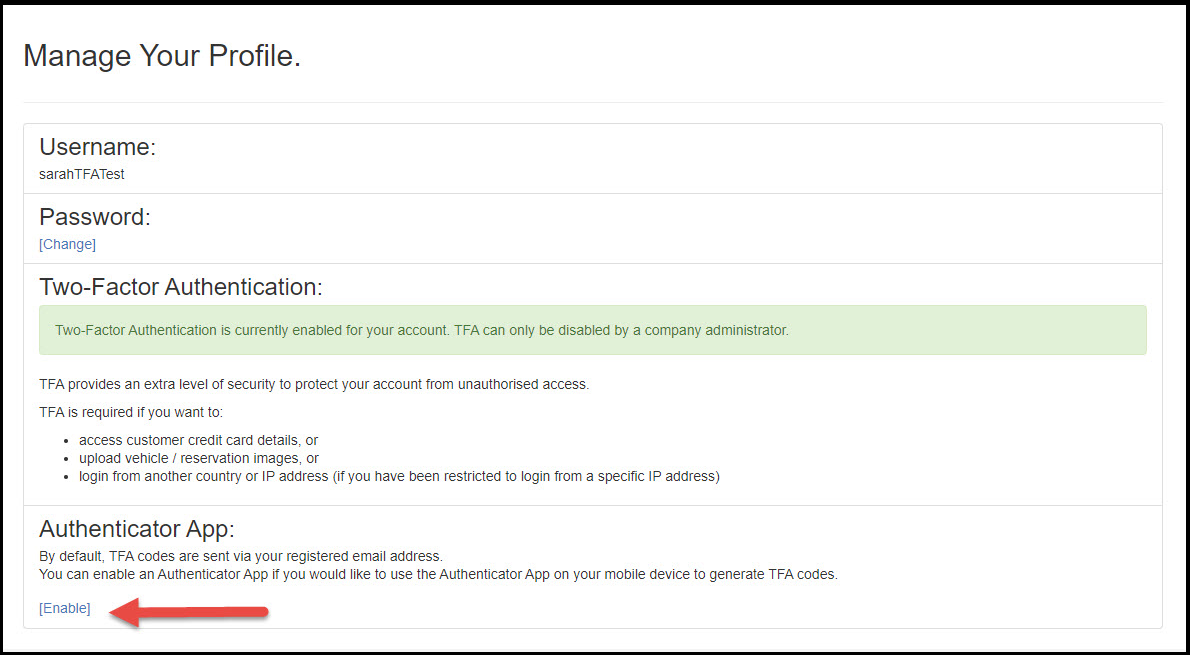Click 'specific IP address' text in last bullet
The height and width of the screenshot is (655, 1190).
click(658, 476)
